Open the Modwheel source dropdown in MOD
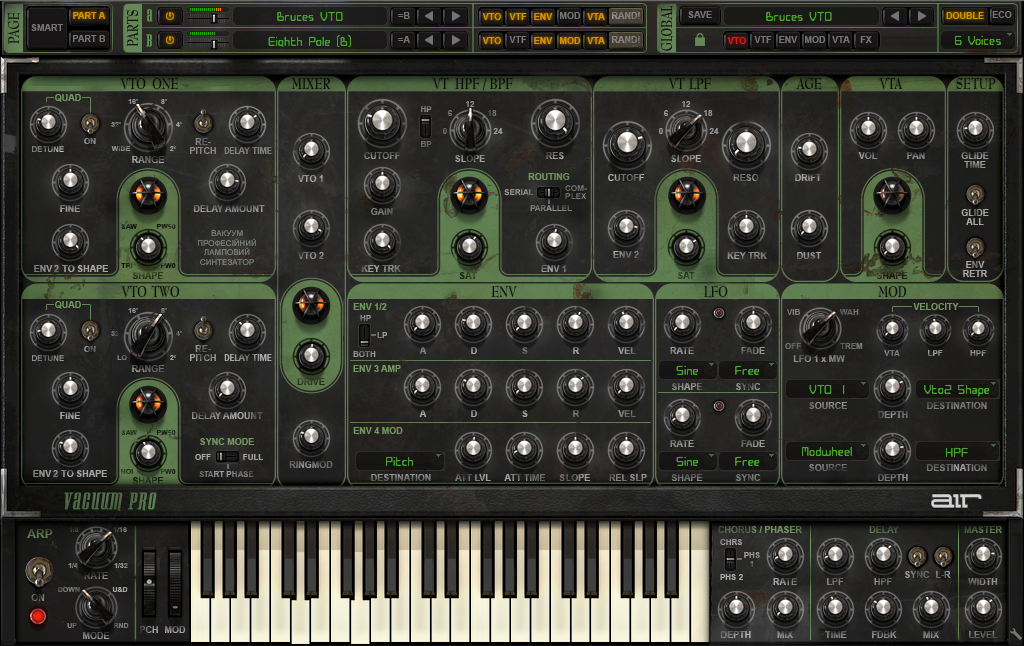Screen dimensions: 1024x646 coord(826,452)
